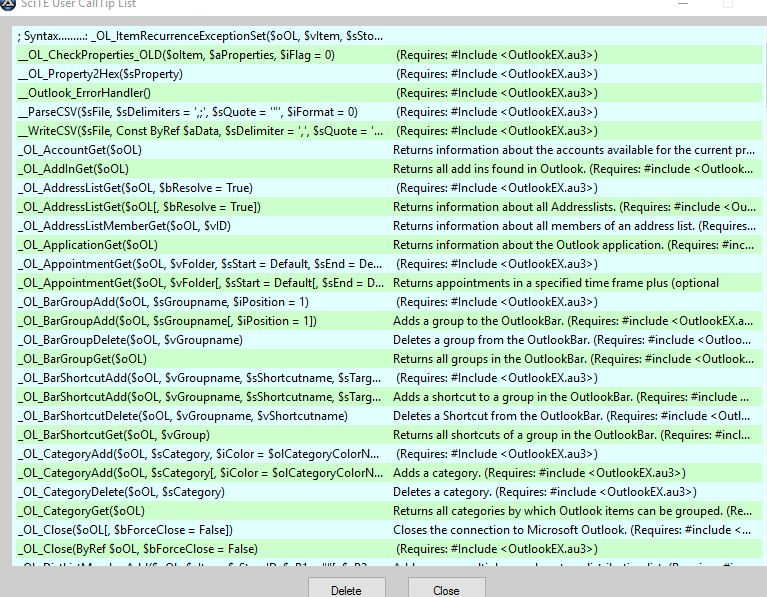Click description 'Returns information about all members'
The height and width of the screenshot is (597, 767).
click(x=574, y=227)
